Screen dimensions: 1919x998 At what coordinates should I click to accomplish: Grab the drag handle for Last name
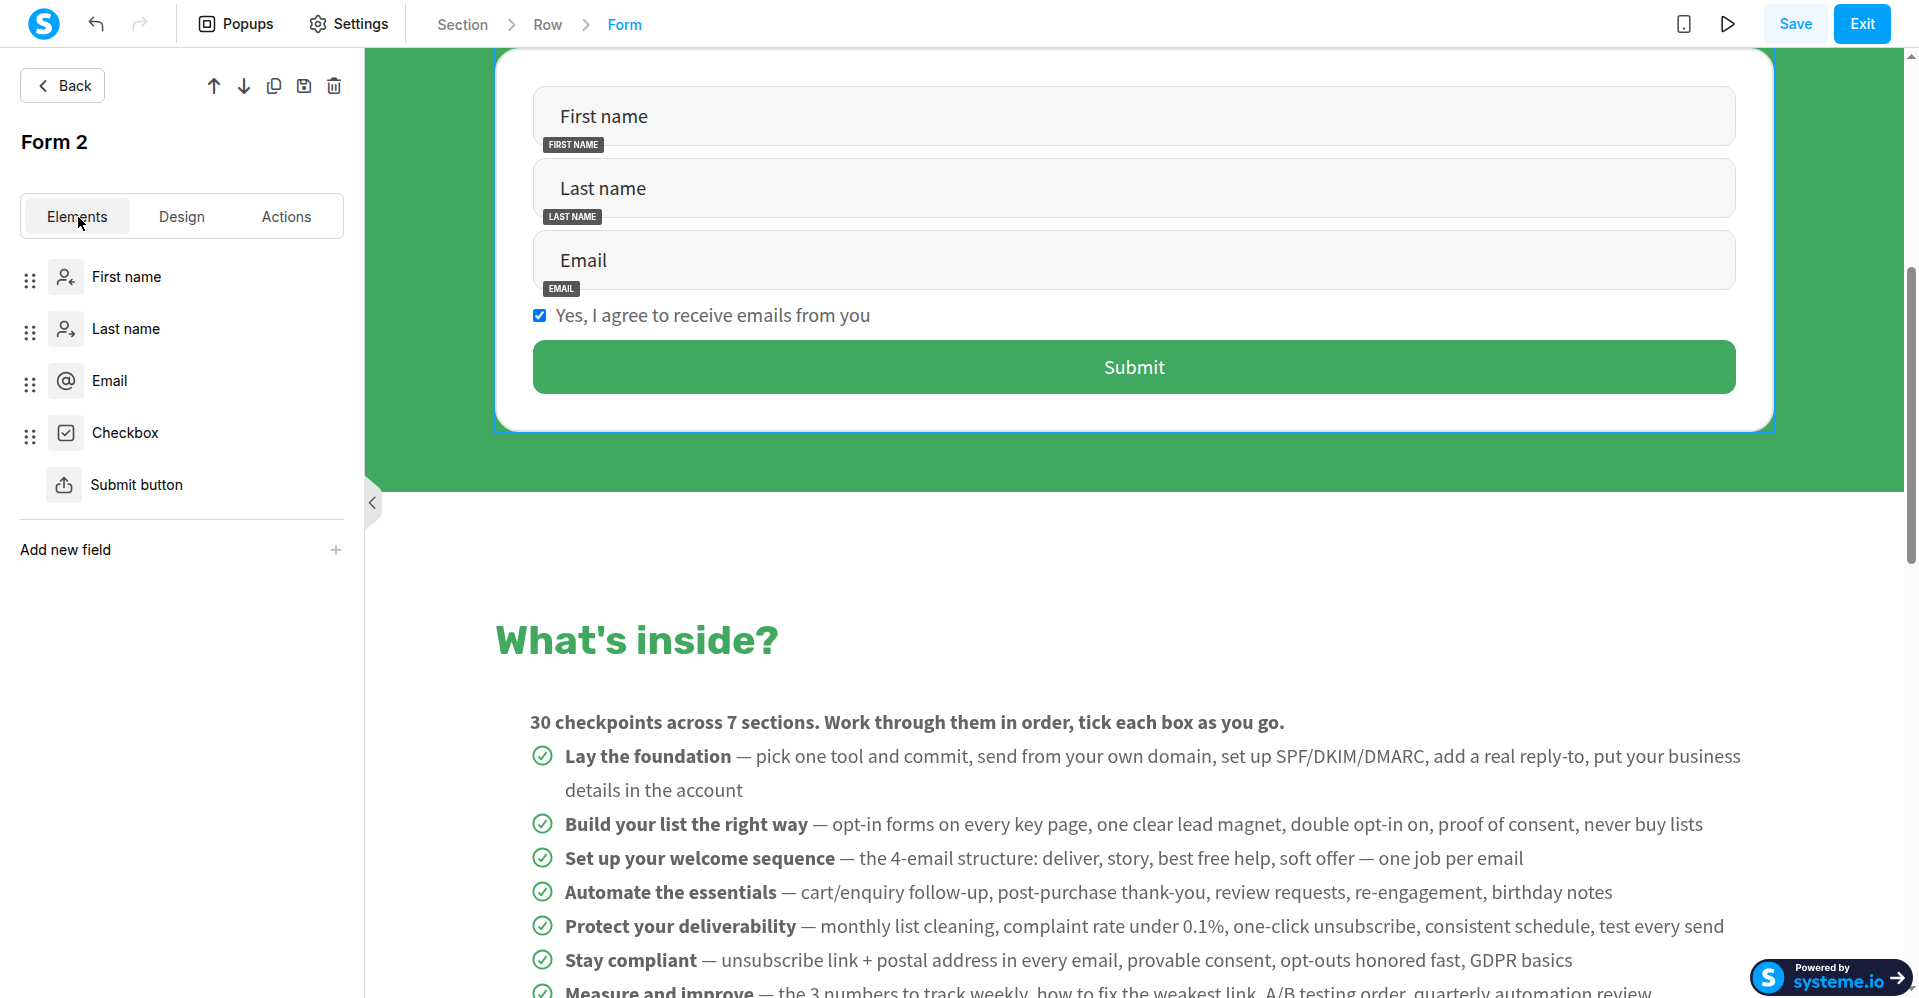pyautogui.click(x=30, y=333)
